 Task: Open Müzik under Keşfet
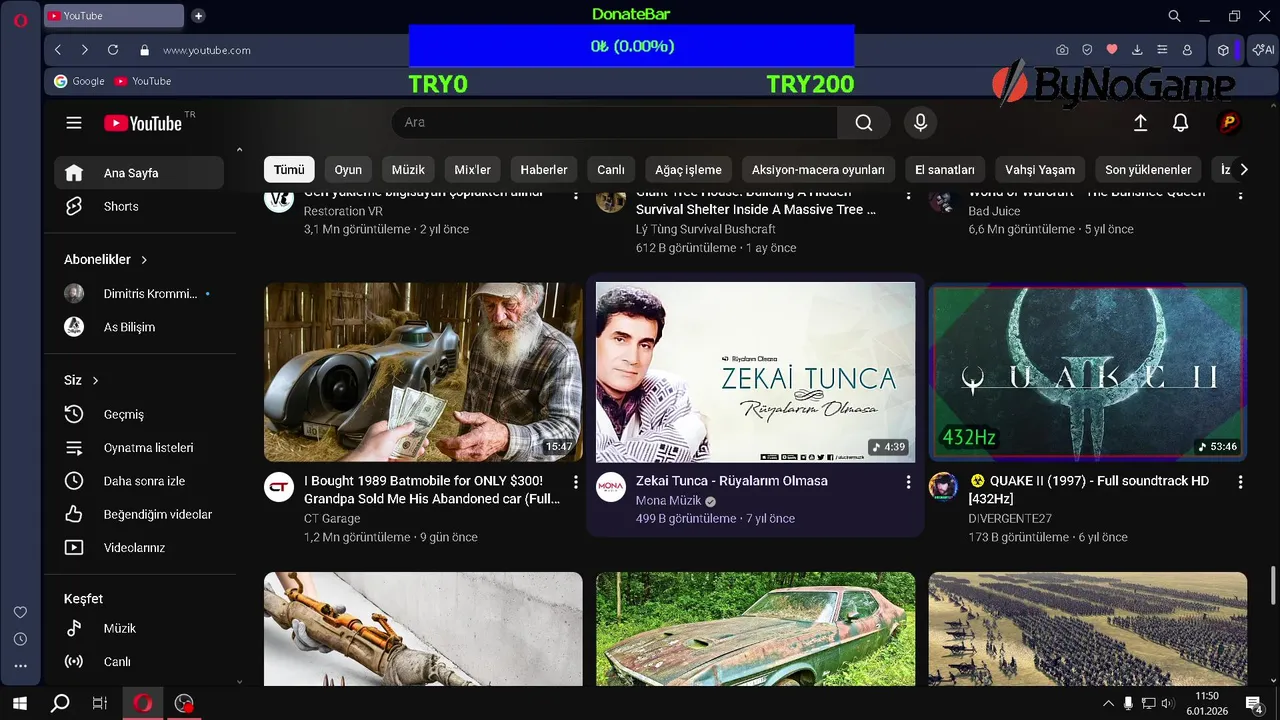(x=139, y=628)
